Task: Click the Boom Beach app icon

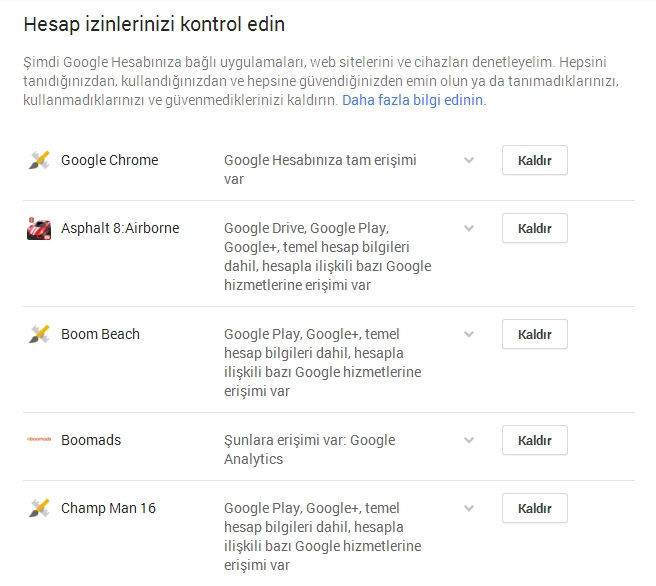Action: (39, 334)
